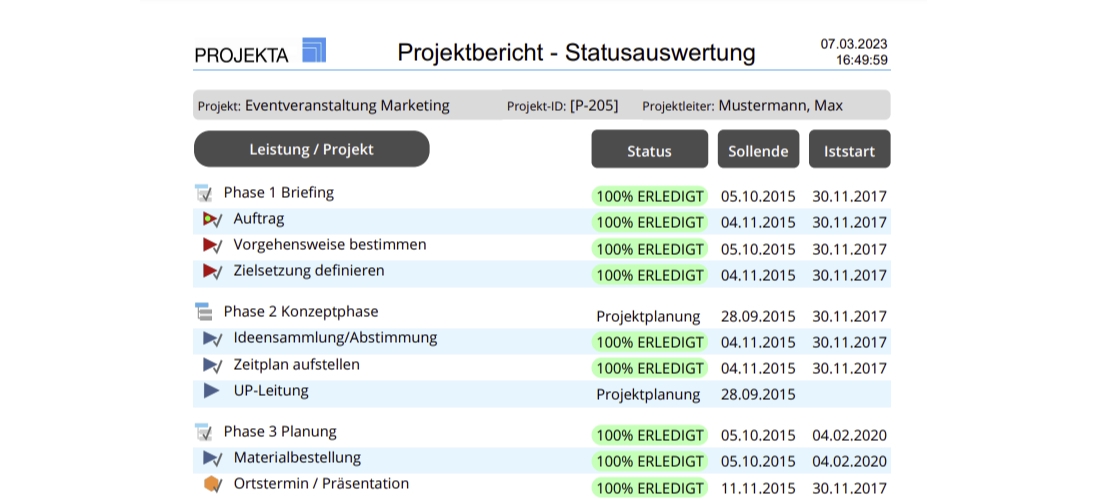Click the Sollende column header

pyautogui.click(x=758, y=150)
